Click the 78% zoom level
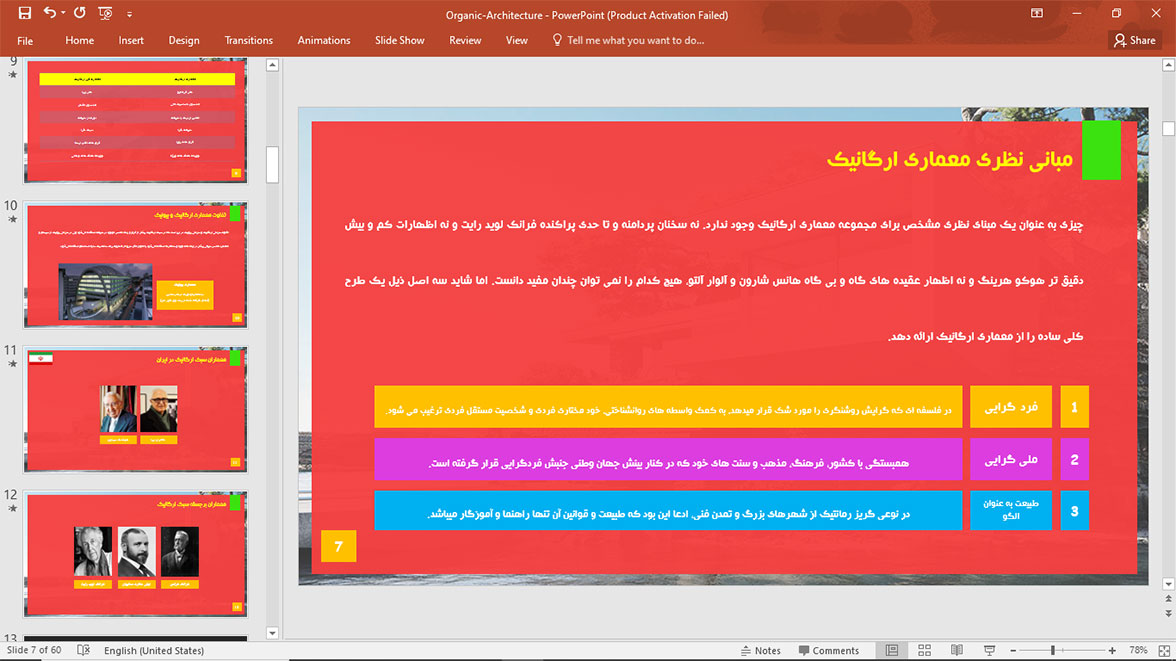This screenshot has height=661, width=1176. (x=1138, y=650)
